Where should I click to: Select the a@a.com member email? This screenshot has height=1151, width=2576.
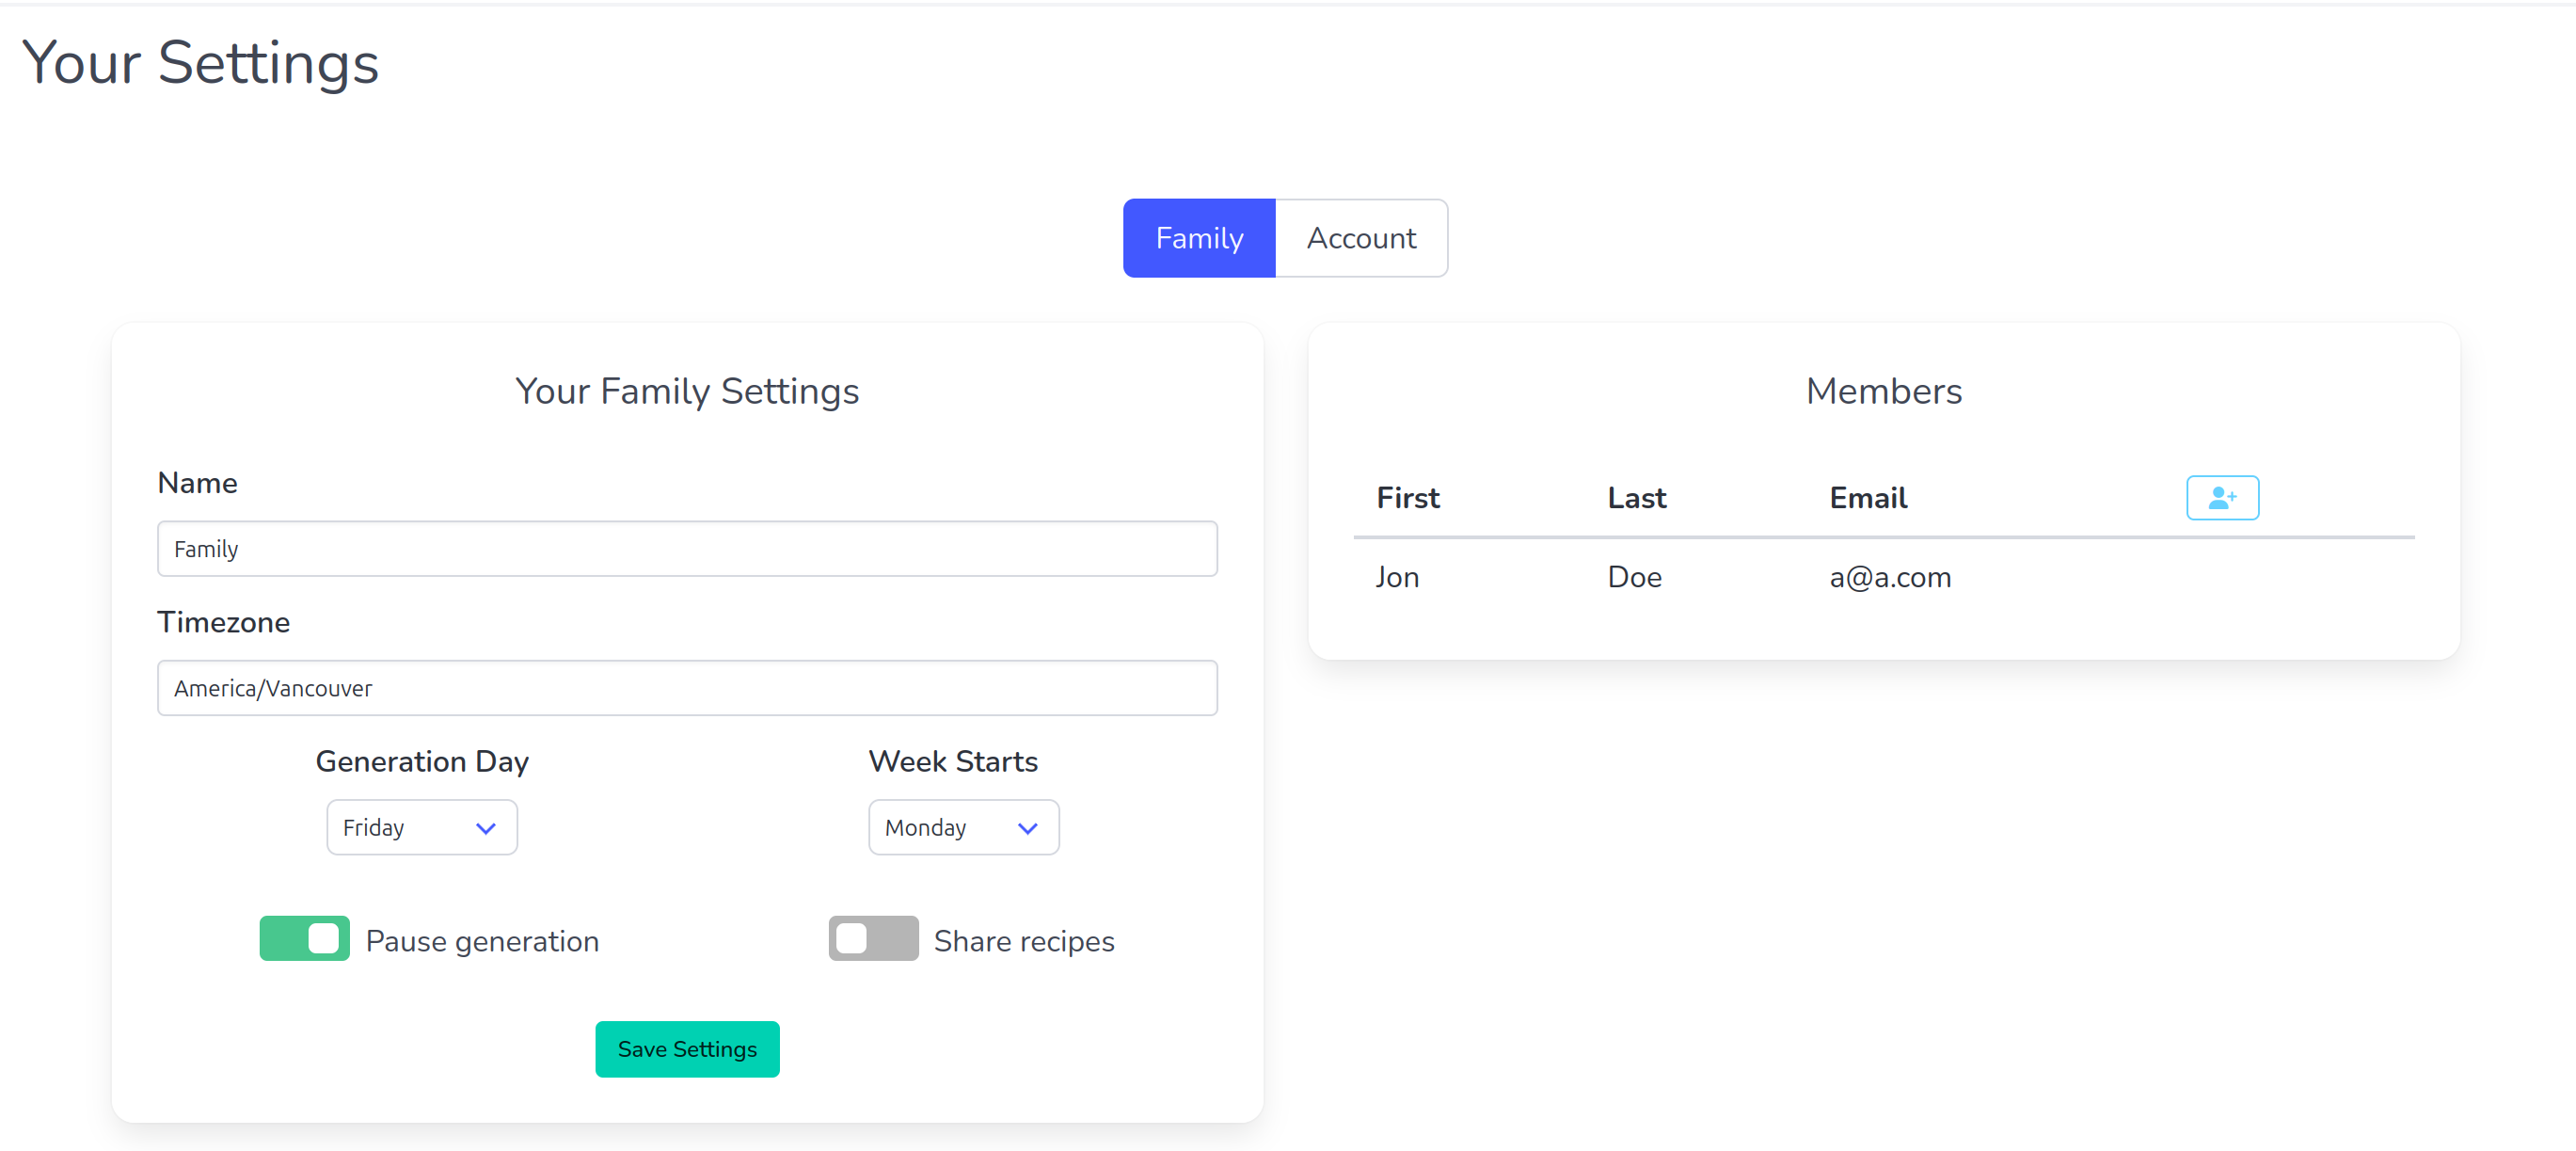[x=1889, y=577]
